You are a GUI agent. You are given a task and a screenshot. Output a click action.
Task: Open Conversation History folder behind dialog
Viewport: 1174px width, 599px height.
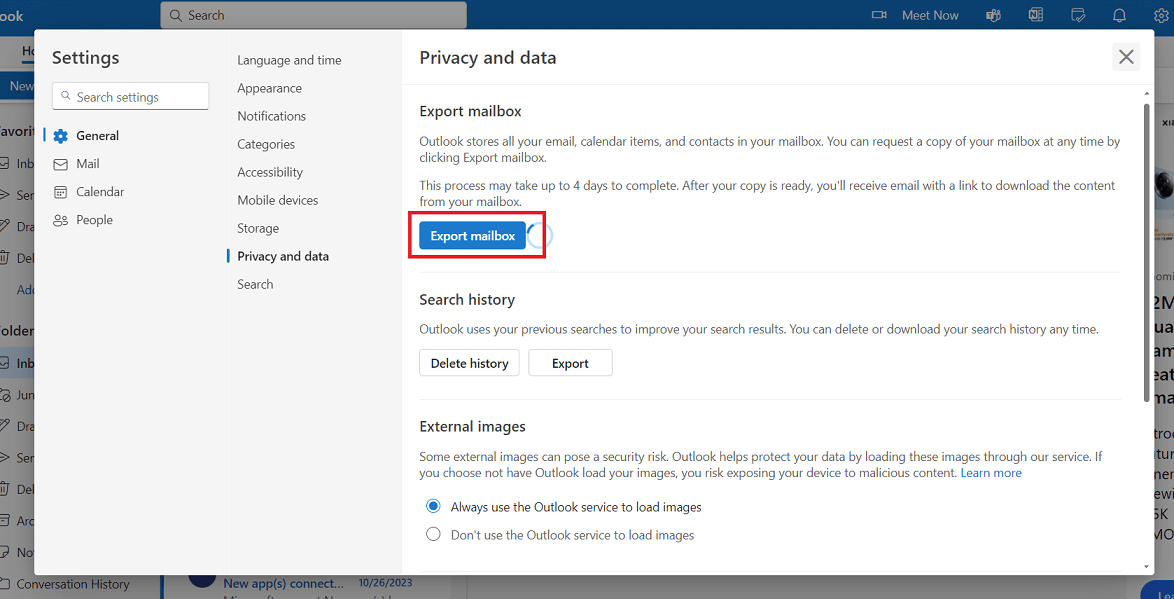73,584
